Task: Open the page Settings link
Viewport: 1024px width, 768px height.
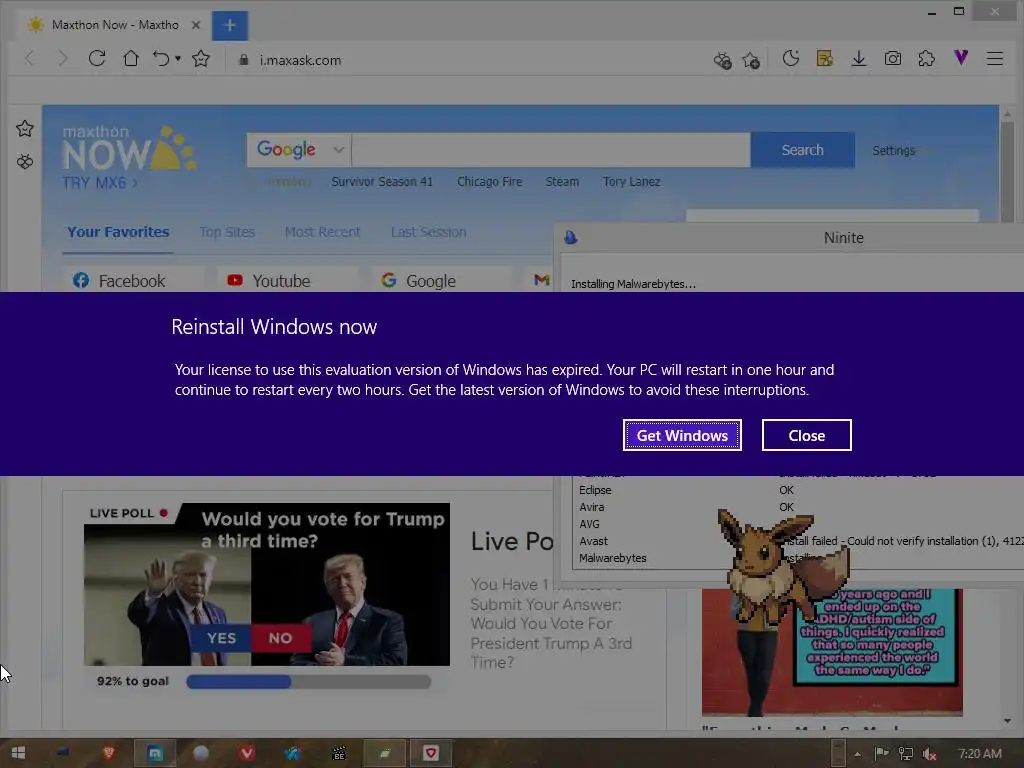Action: (893, 151)
